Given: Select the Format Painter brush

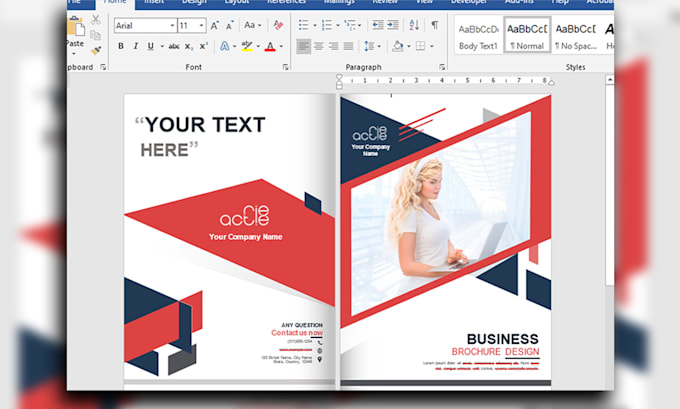Looking at the screenshot, I should tap(96, 50).
